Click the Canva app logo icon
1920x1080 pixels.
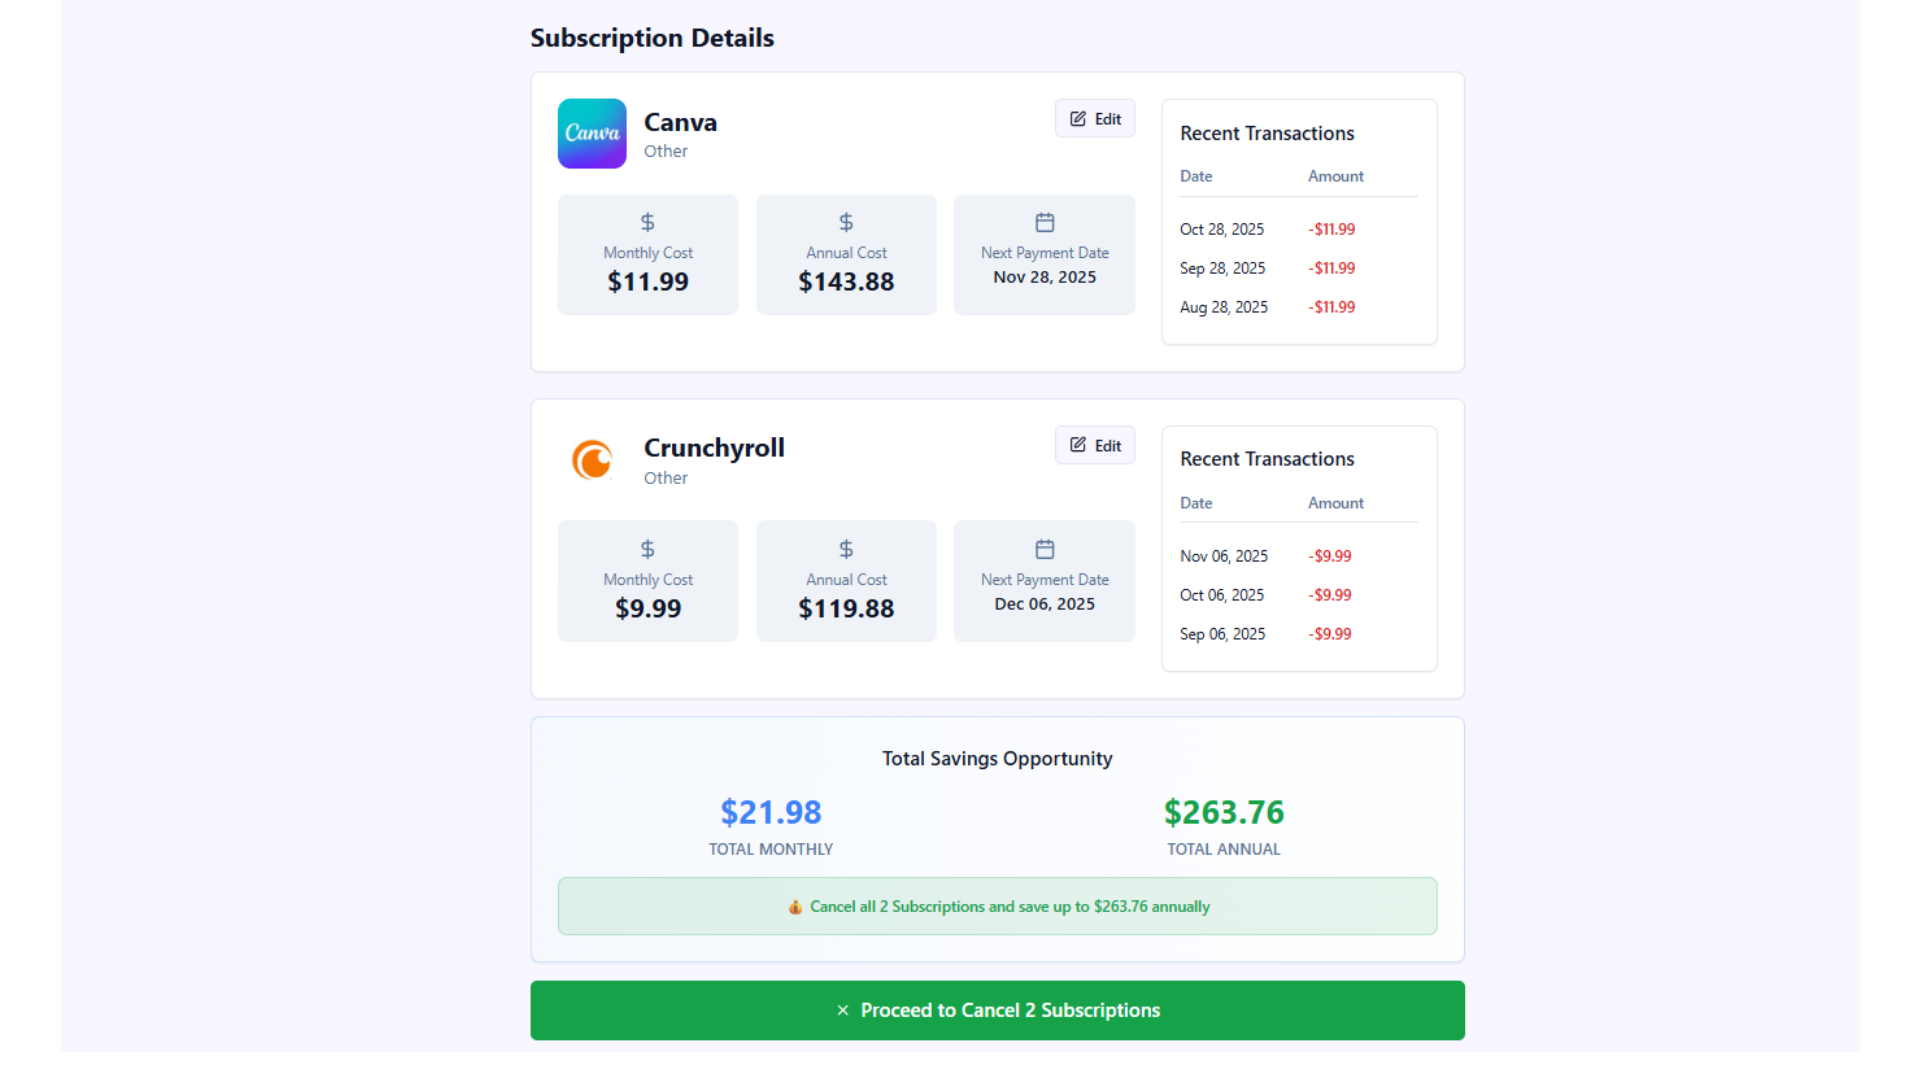click(x=591, y=133)
